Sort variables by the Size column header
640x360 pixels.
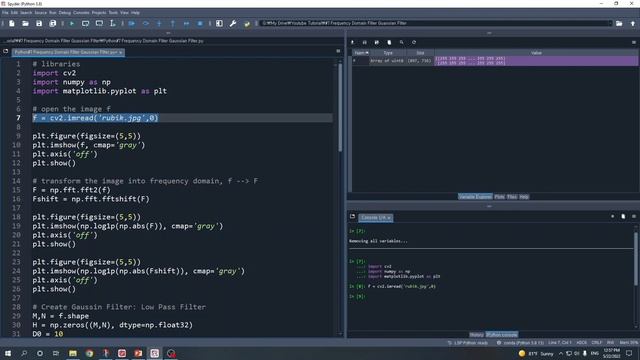(x=420, y=53)
